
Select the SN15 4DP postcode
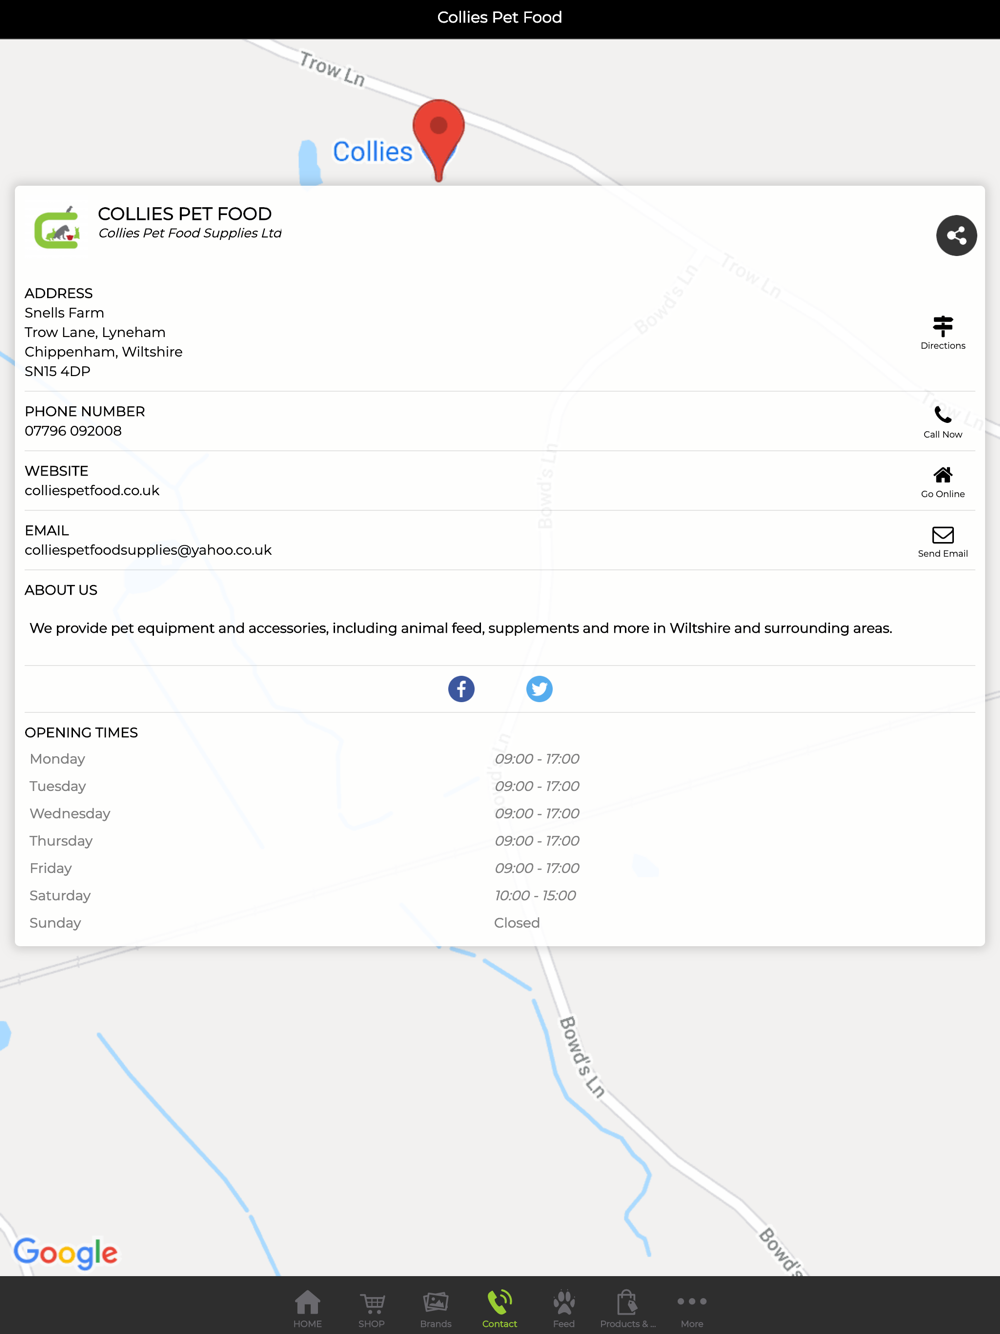pyautogui.click(x=57, y=371)
